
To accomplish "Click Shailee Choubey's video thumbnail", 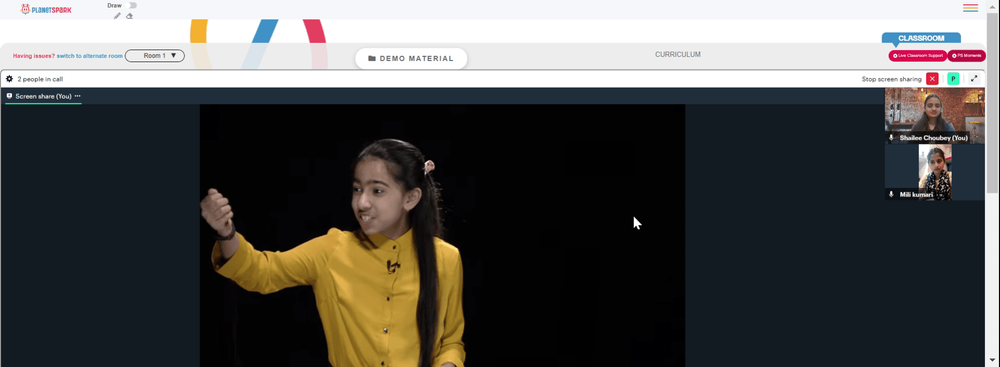I will tap(934, 116).
